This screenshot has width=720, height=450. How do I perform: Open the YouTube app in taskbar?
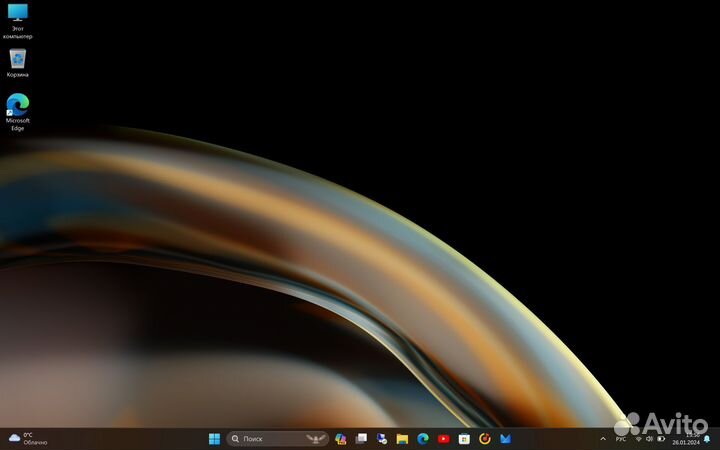444,438
